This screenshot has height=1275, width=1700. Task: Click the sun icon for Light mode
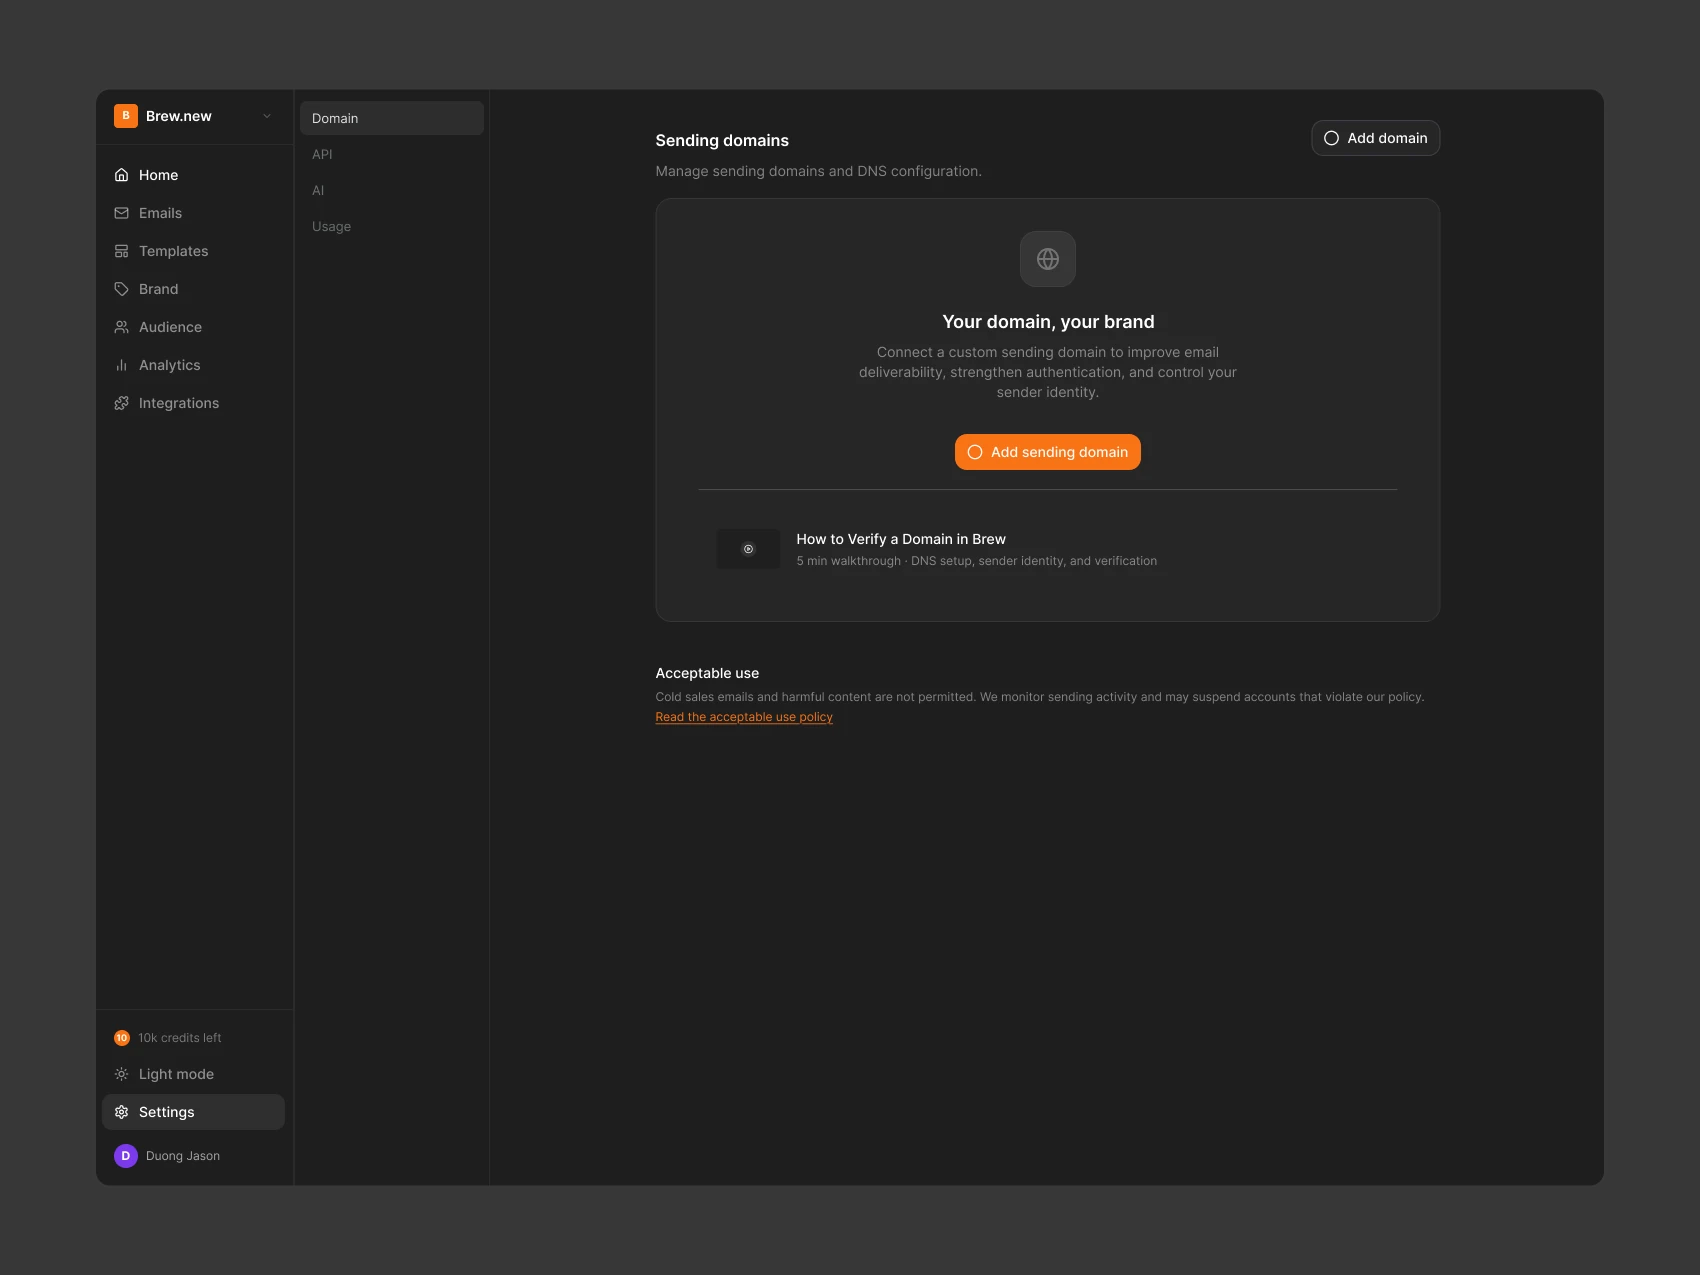pyautogui.click(x=122, y=1074)
